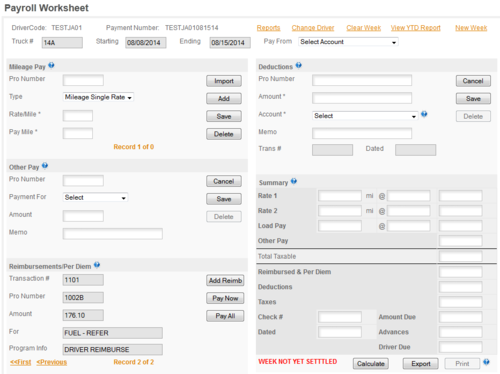Click Save in Deductions section
Screen dimensions: 500x374
[473, 99]
